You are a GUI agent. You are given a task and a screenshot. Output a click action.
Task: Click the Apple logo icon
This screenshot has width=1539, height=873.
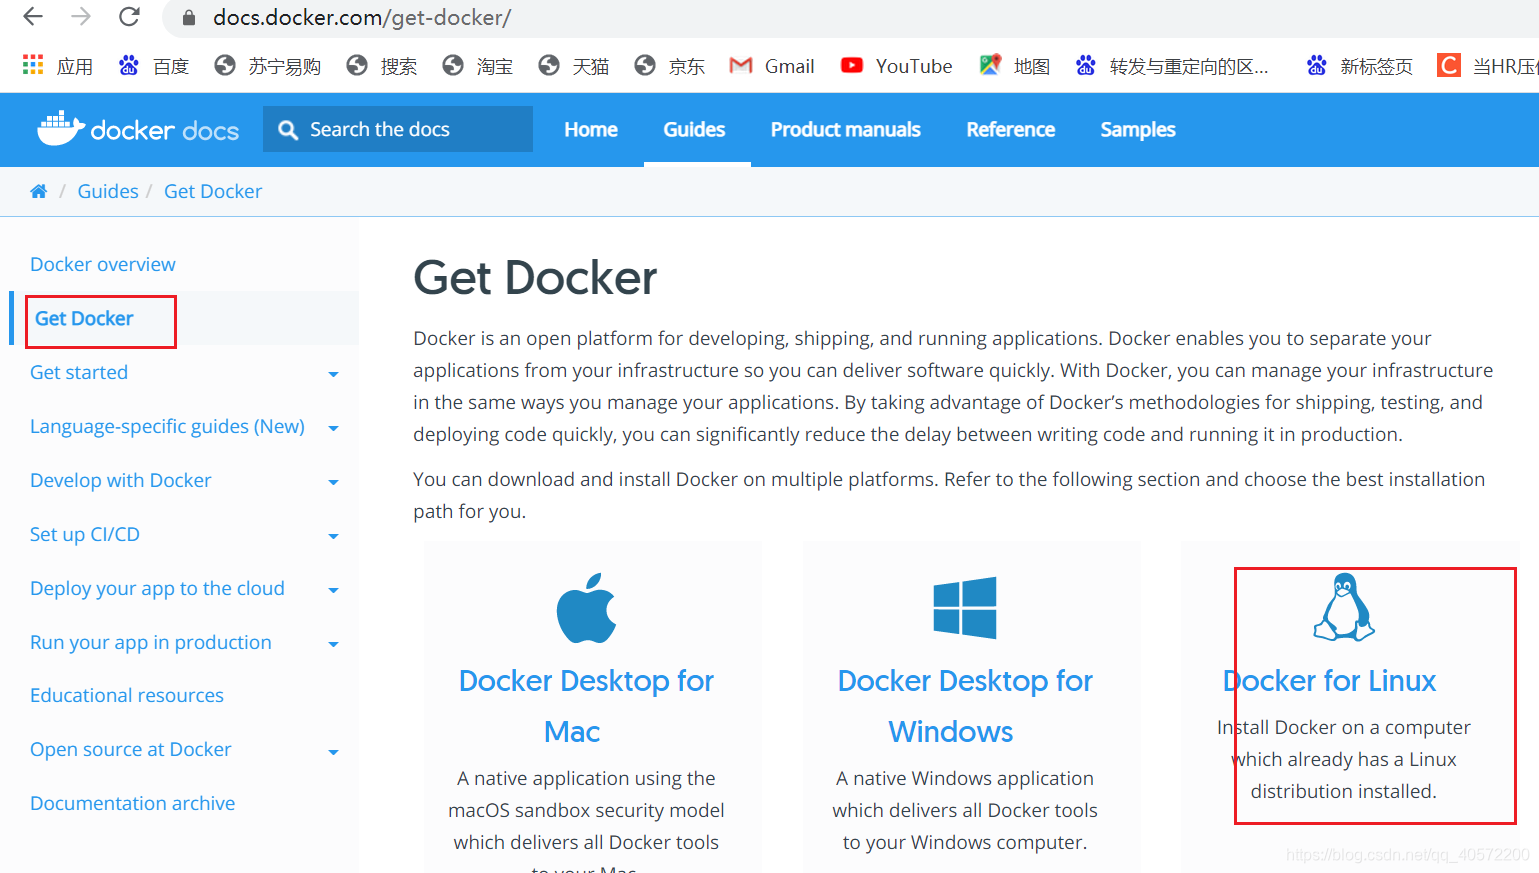(x=586, y=608)
